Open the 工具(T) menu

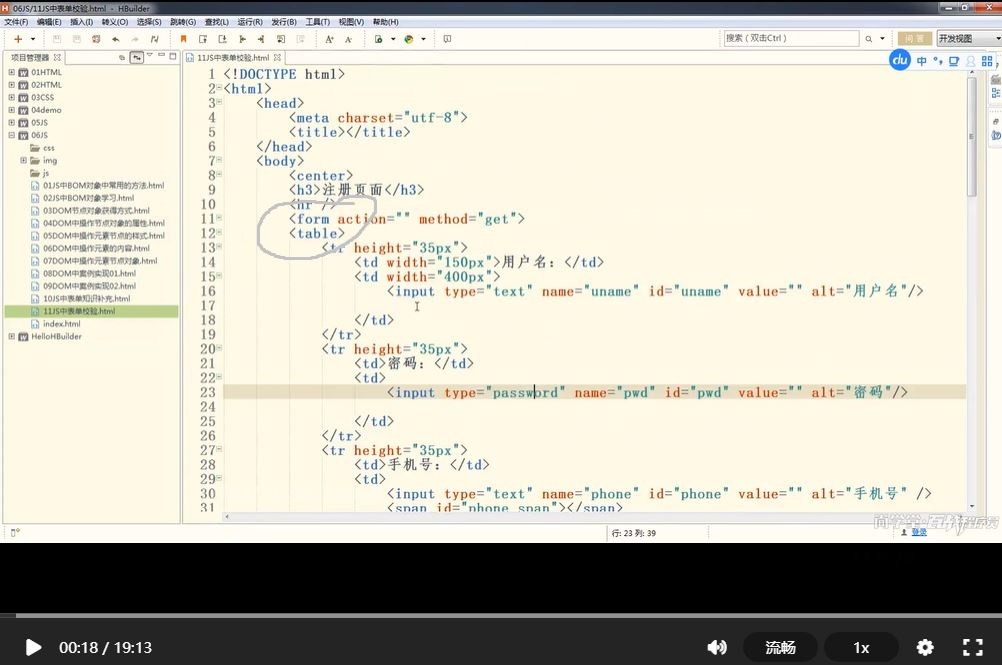(x=318, y=22)
